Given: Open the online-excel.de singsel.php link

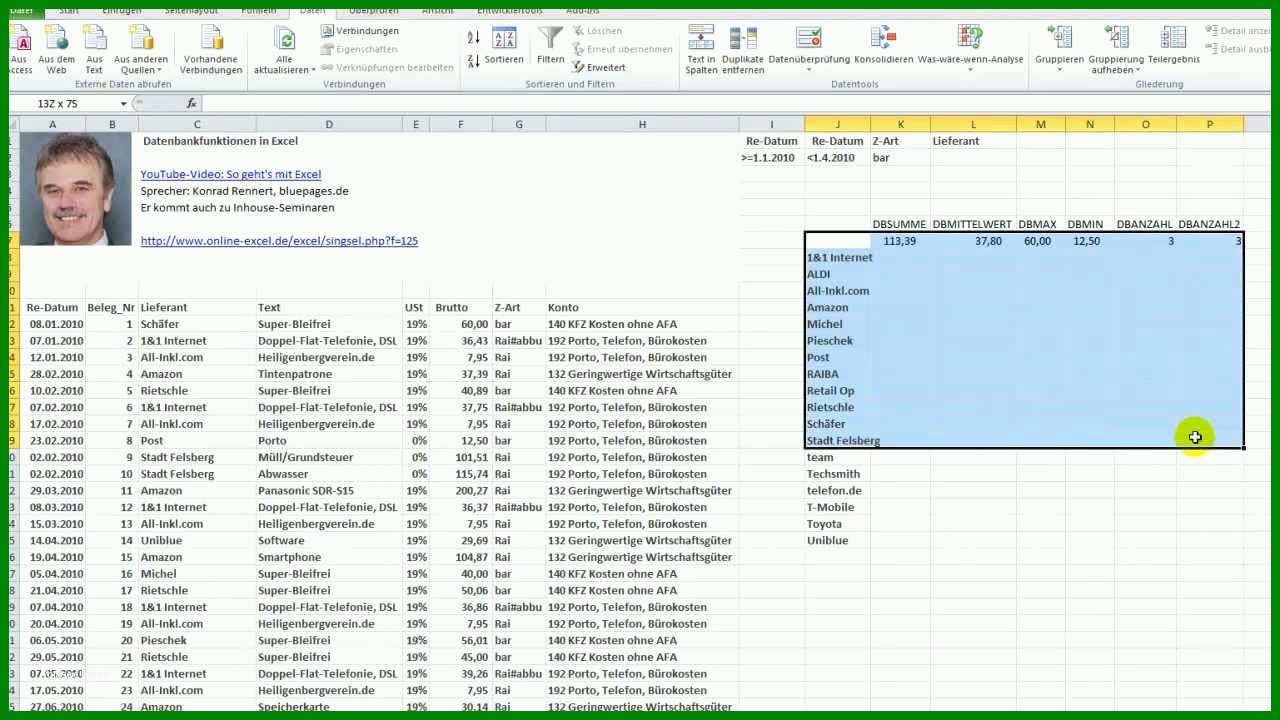Looking at the screenshot, I should click(x=279, y=241).
